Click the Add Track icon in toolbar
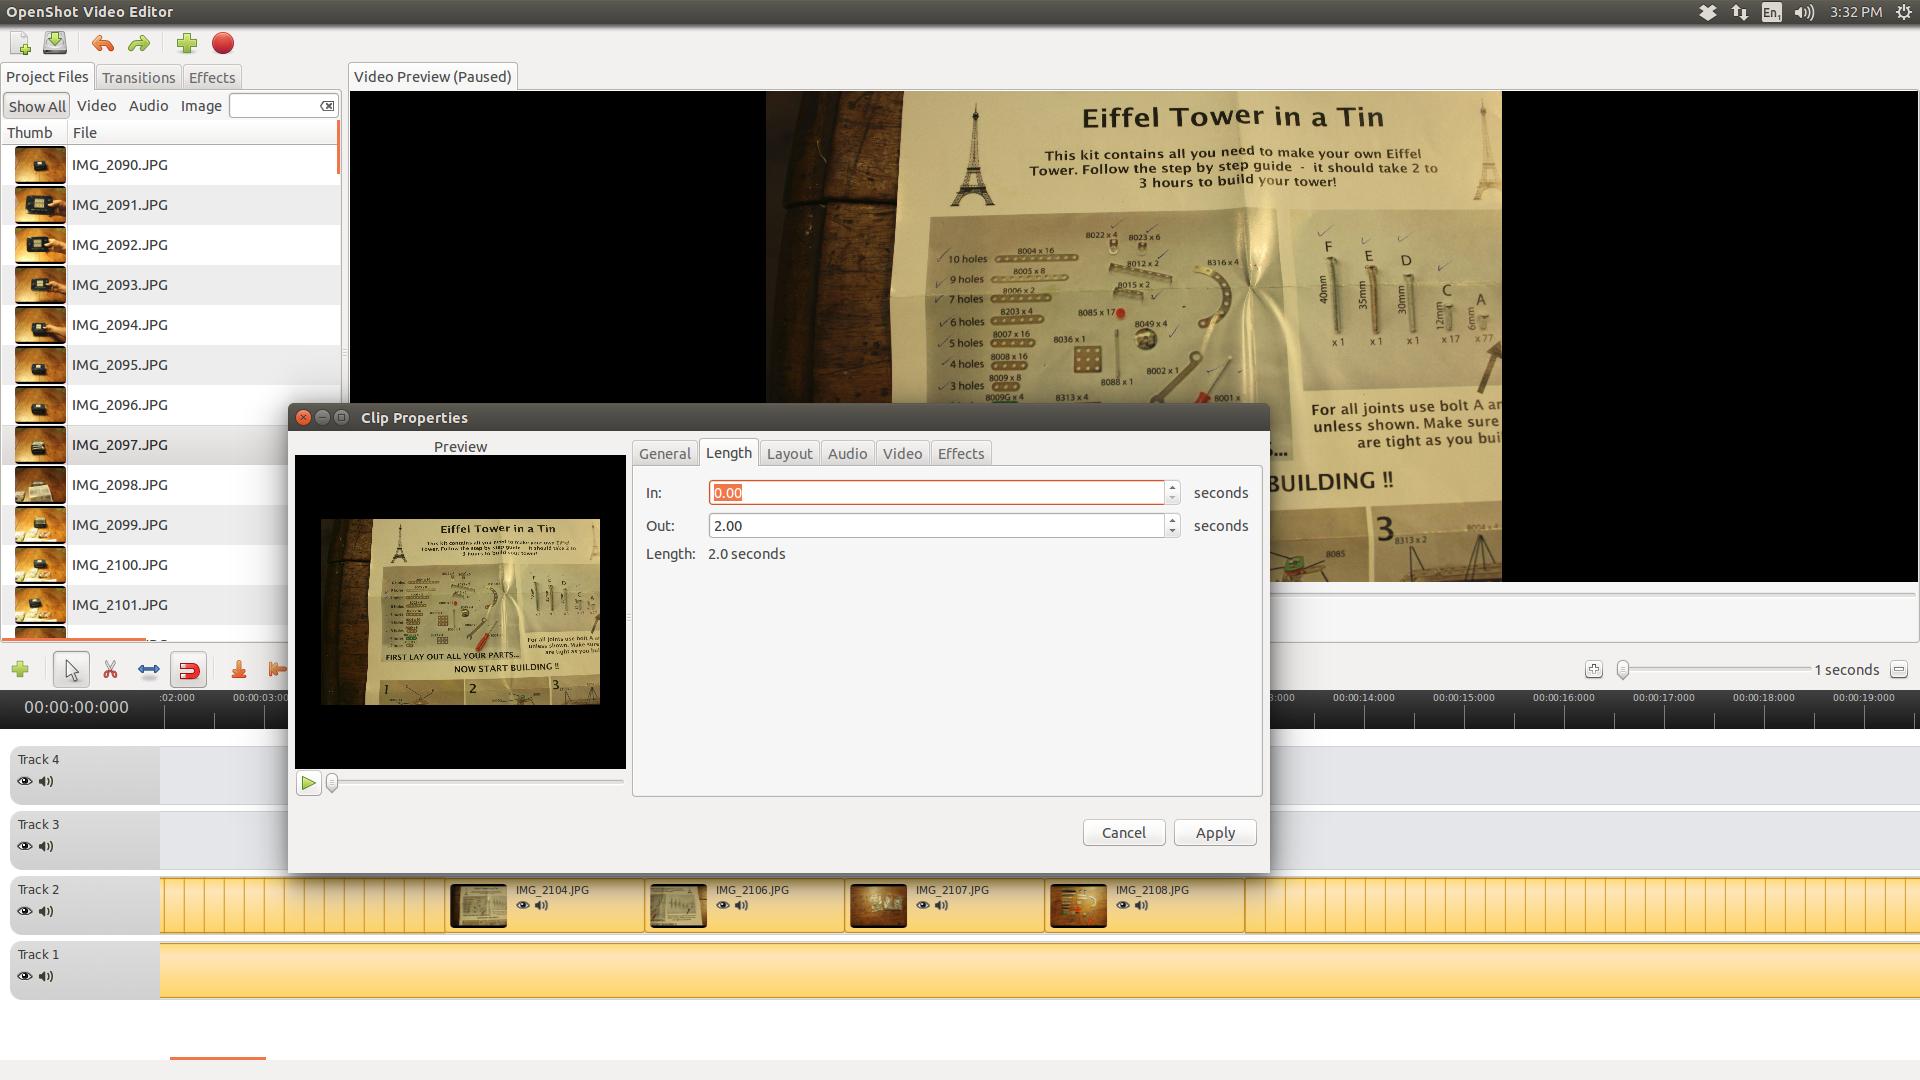Image resolution: width=1920 pixels, height=1080 pixels. [20, 669]
